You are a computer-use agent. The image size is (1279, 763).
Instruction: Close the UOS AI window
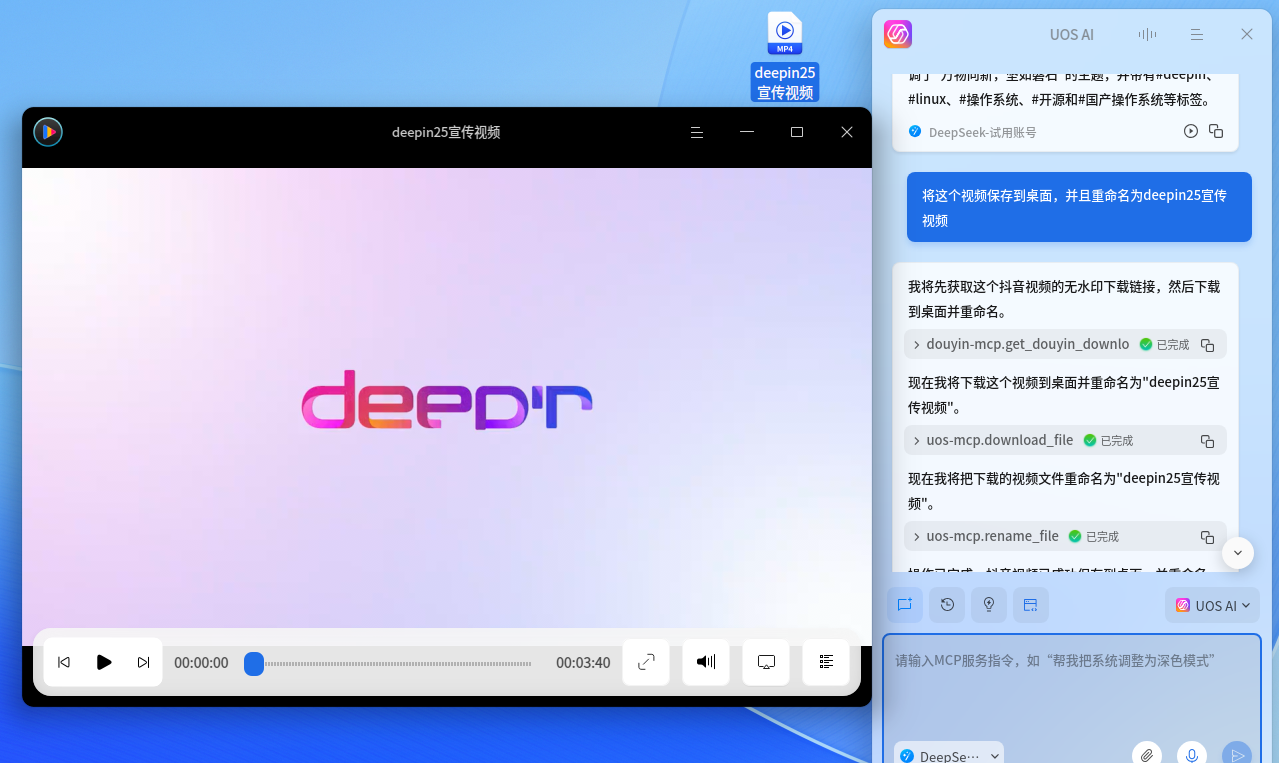tap(1247, 34)
